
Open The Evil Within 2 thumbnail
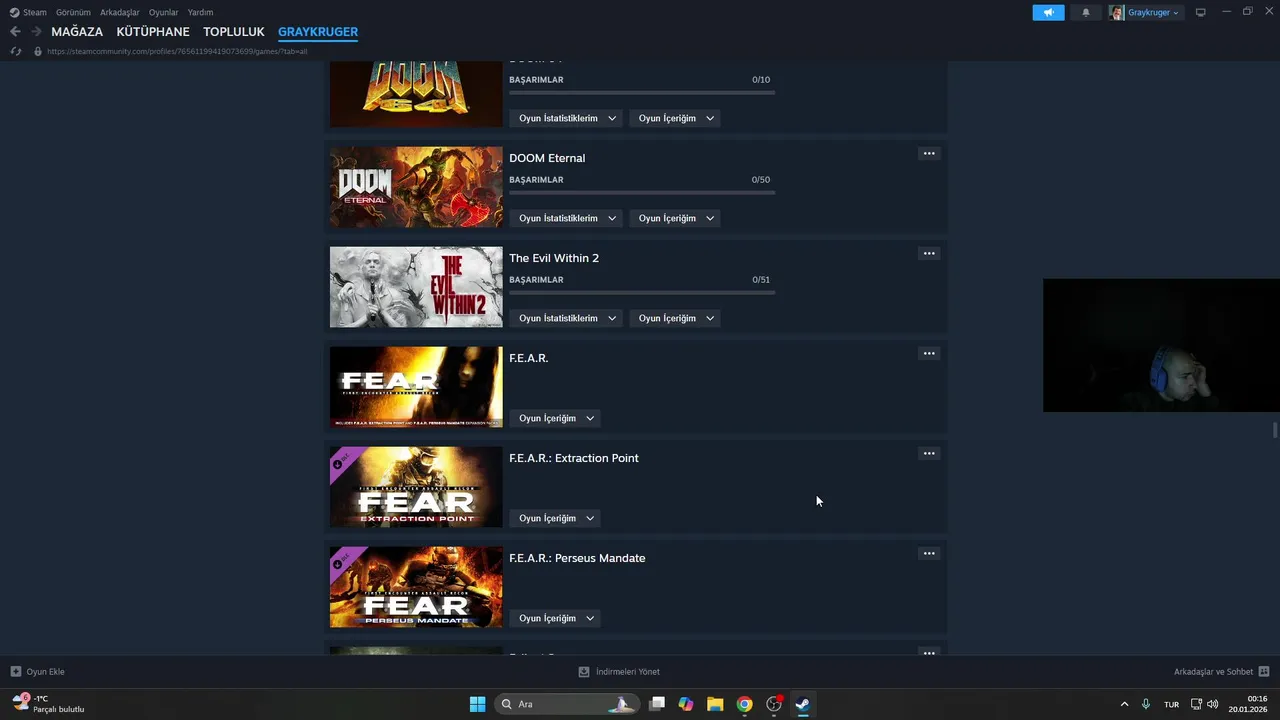[x=416, y=287]
